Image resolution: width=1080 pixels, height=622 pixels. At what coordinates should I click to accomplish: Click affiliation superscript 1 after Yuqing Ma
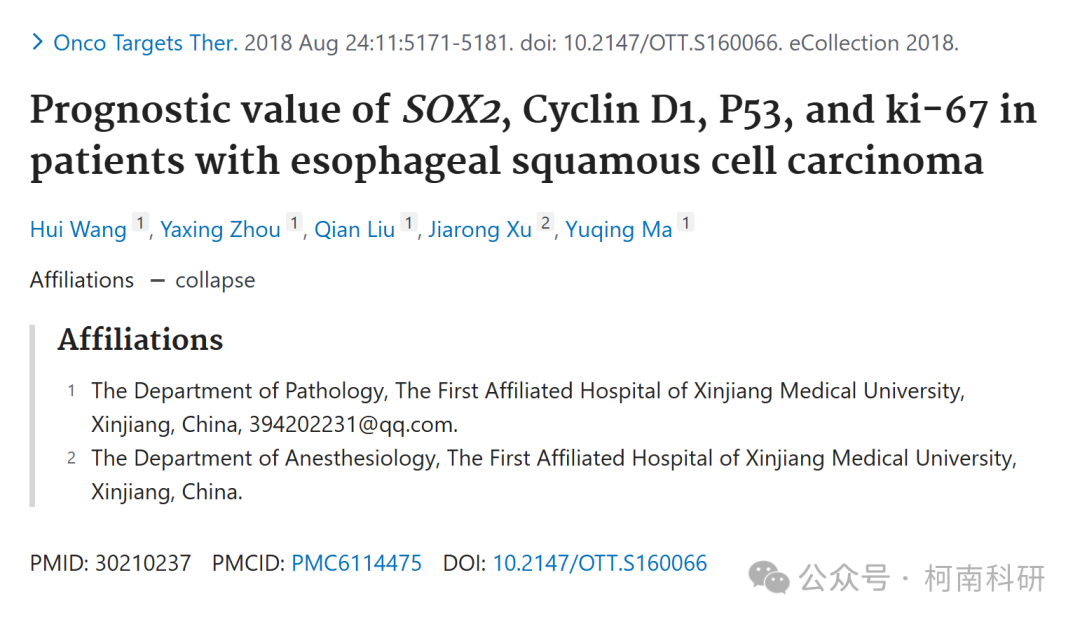click(x=685, y=223)
